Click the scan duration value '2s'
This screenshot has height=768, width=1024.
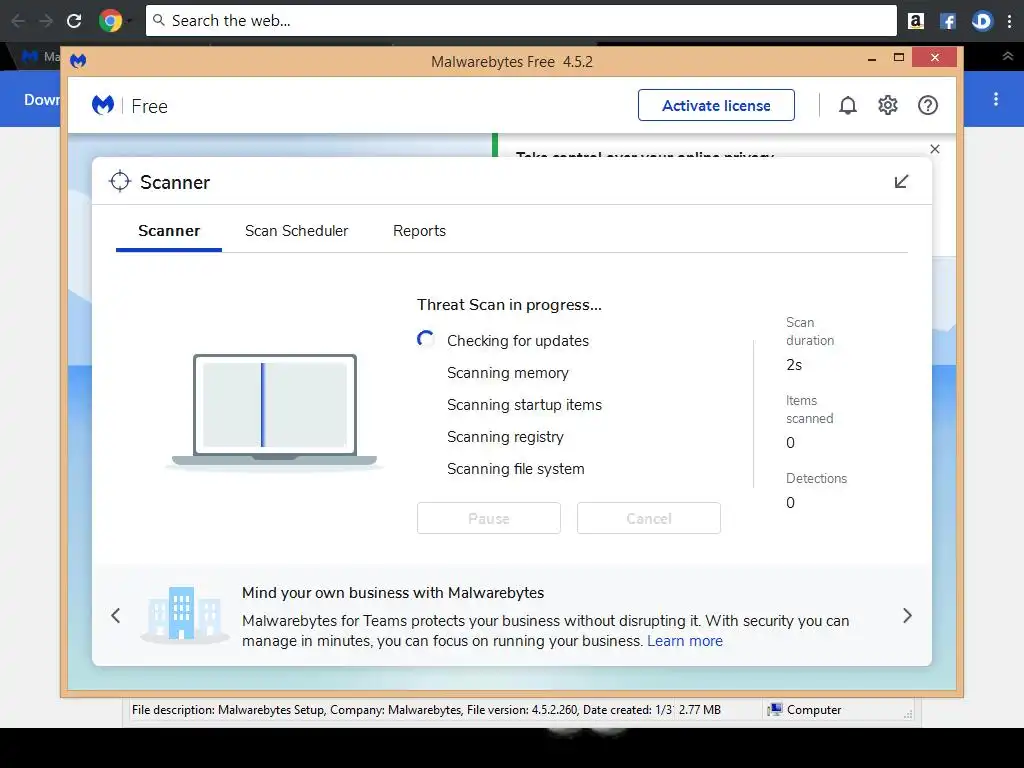click(794, 364)
